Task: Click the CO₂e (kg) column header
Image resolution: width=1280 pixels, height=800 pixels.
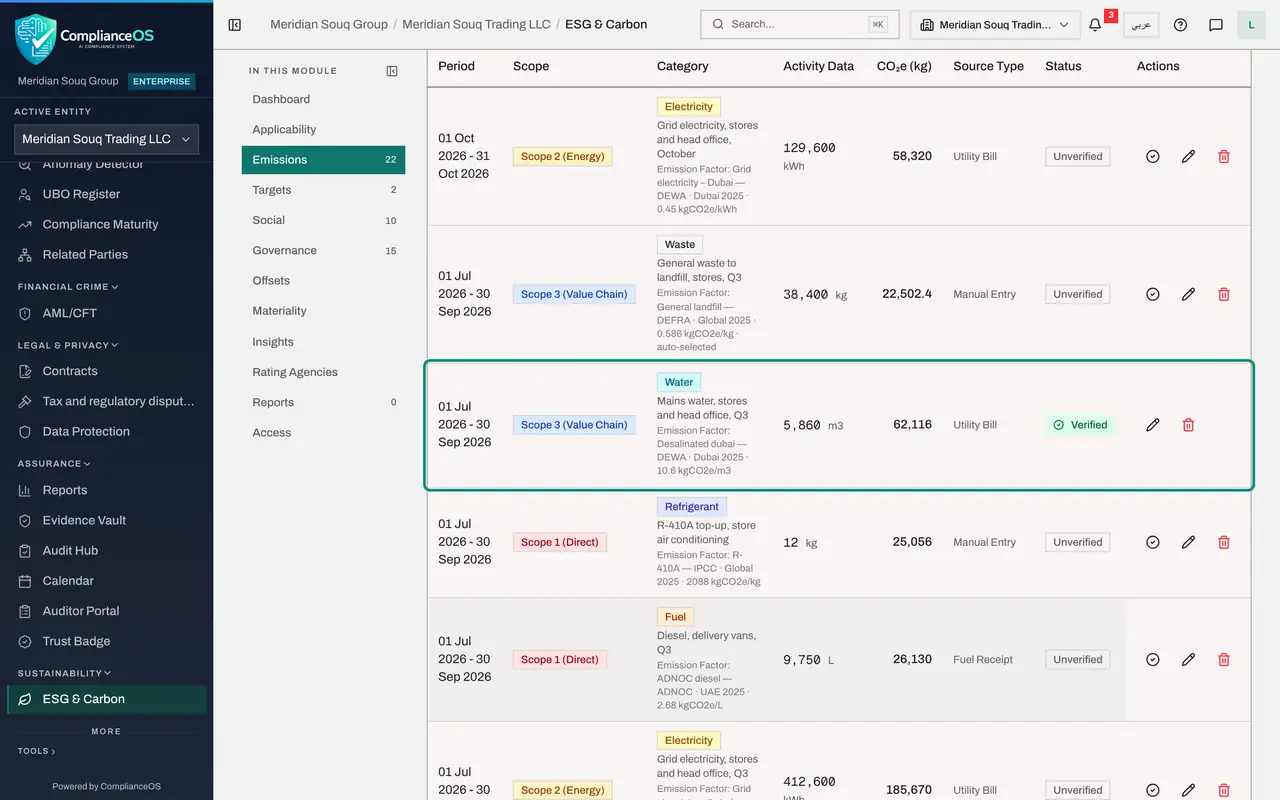Action: point(904,66)
